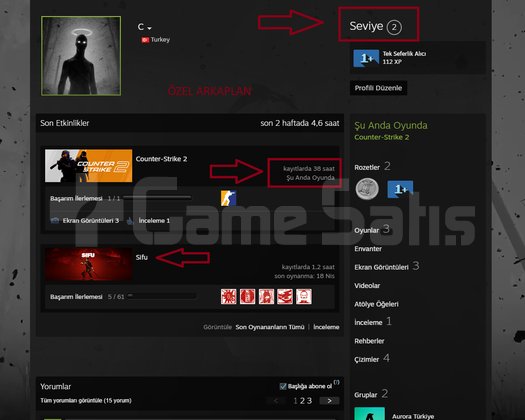Click the Counter-Strike 2 achievement icon
This screenshot has width=525, height=420.
(228, 198)
